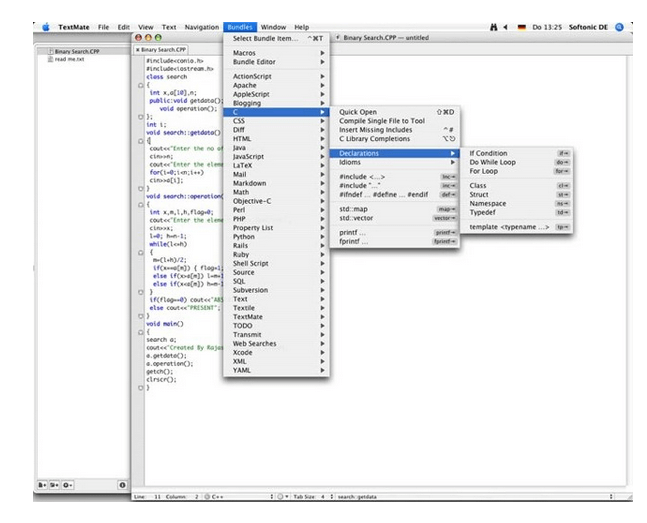Open the Subversion bundle submenu
647x523 pixels.
coord(276,290)
